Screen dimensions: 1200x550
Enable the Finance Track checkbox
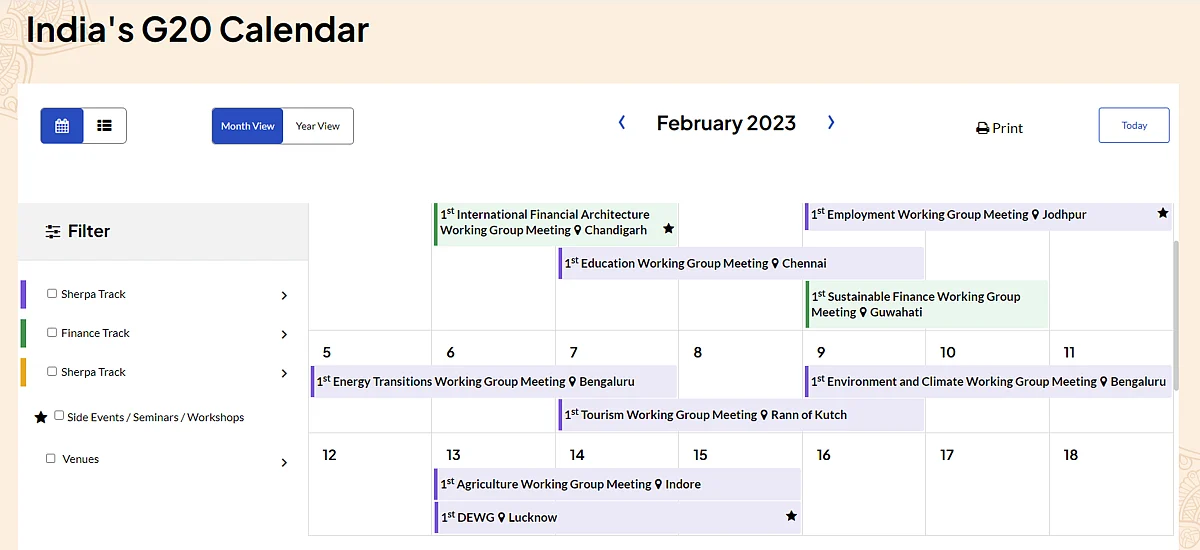pos(52,333)
